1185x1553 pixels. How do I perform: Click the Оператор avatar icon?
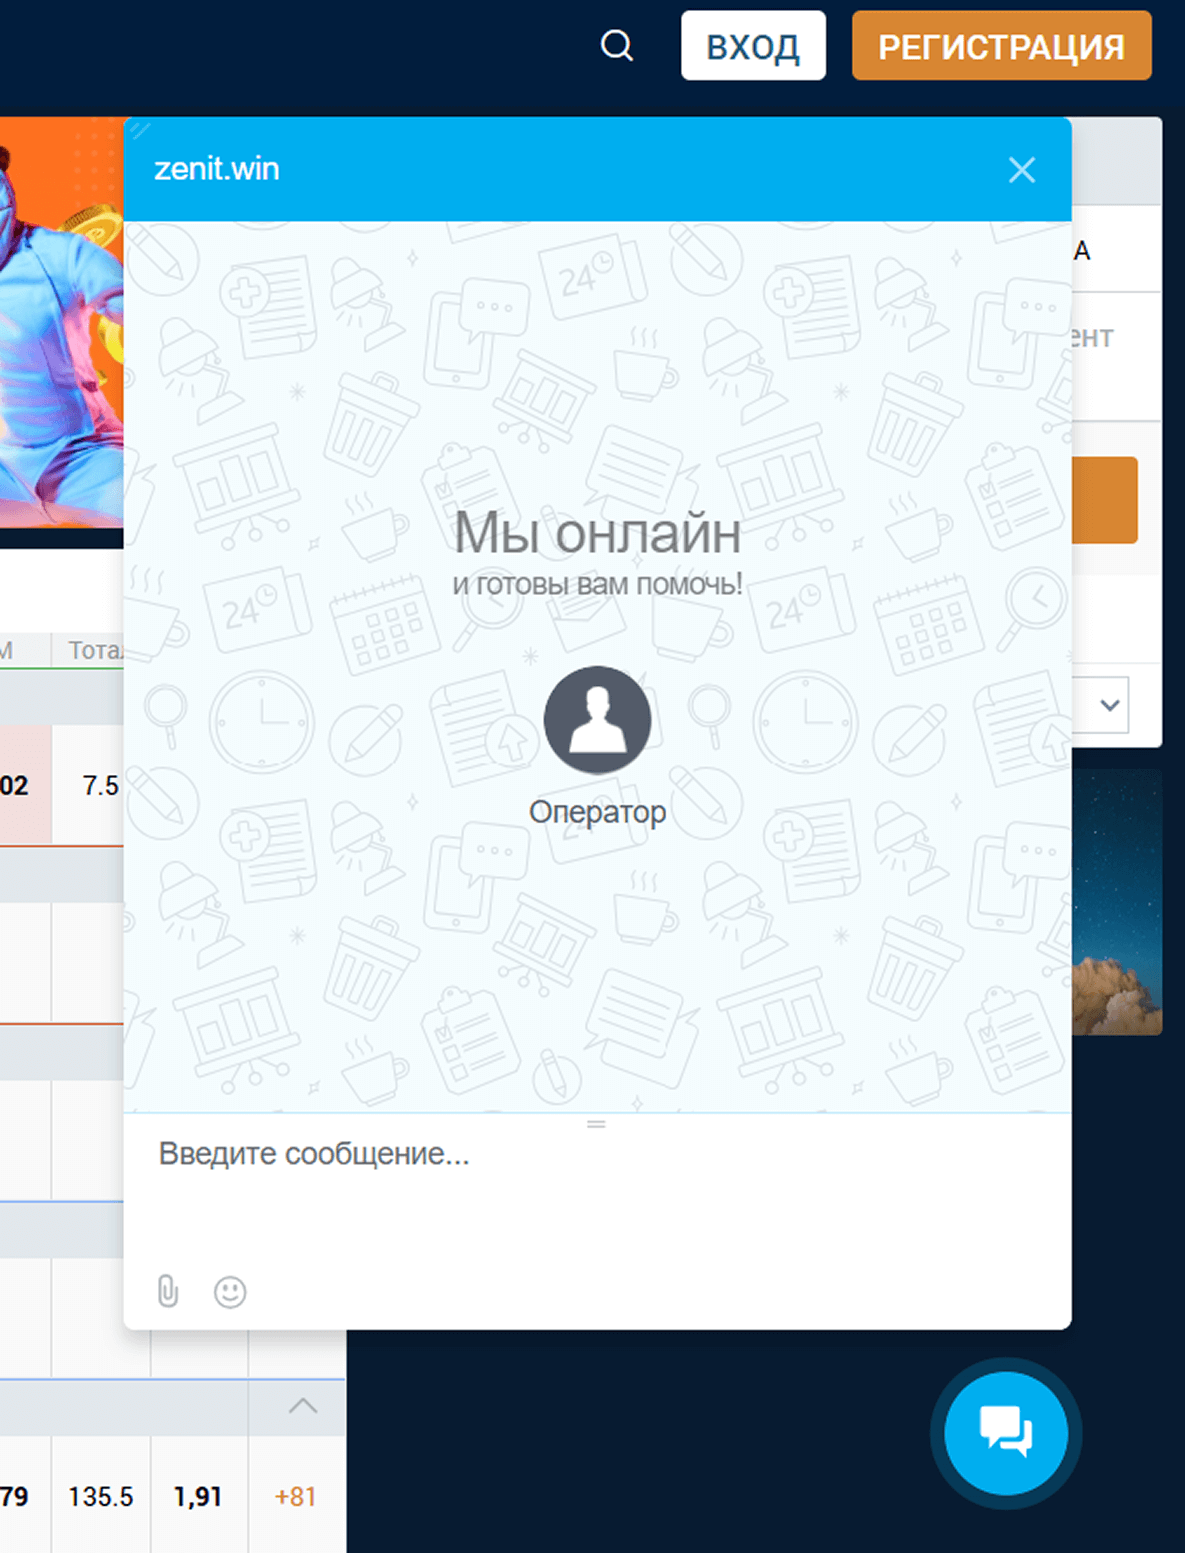pos(596,720)
